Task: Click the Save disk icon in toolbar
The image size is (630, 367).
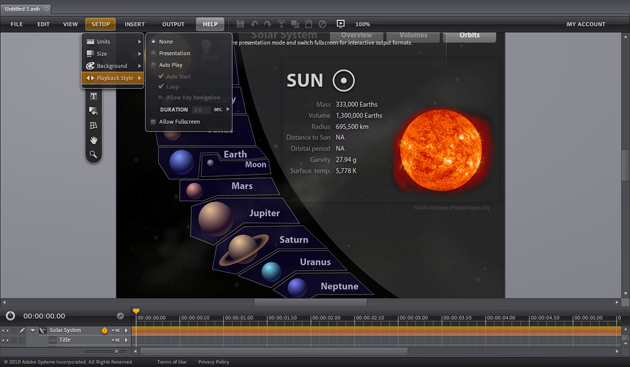Action: coord(240,24)
